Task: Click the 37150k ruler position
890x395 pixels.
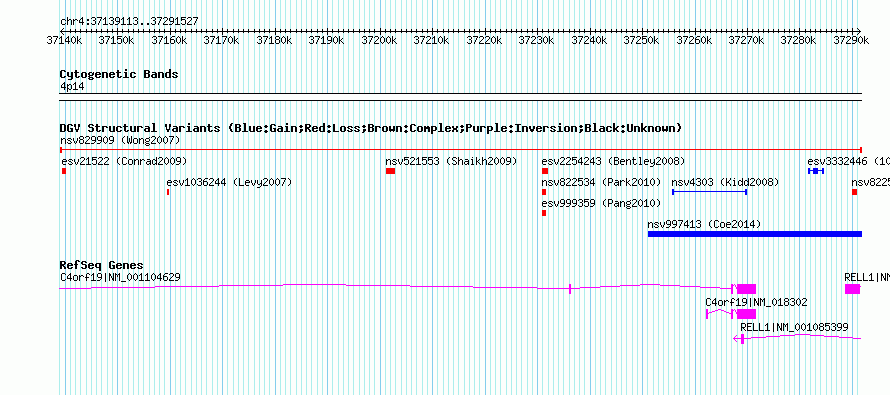Action: point(116,40)
